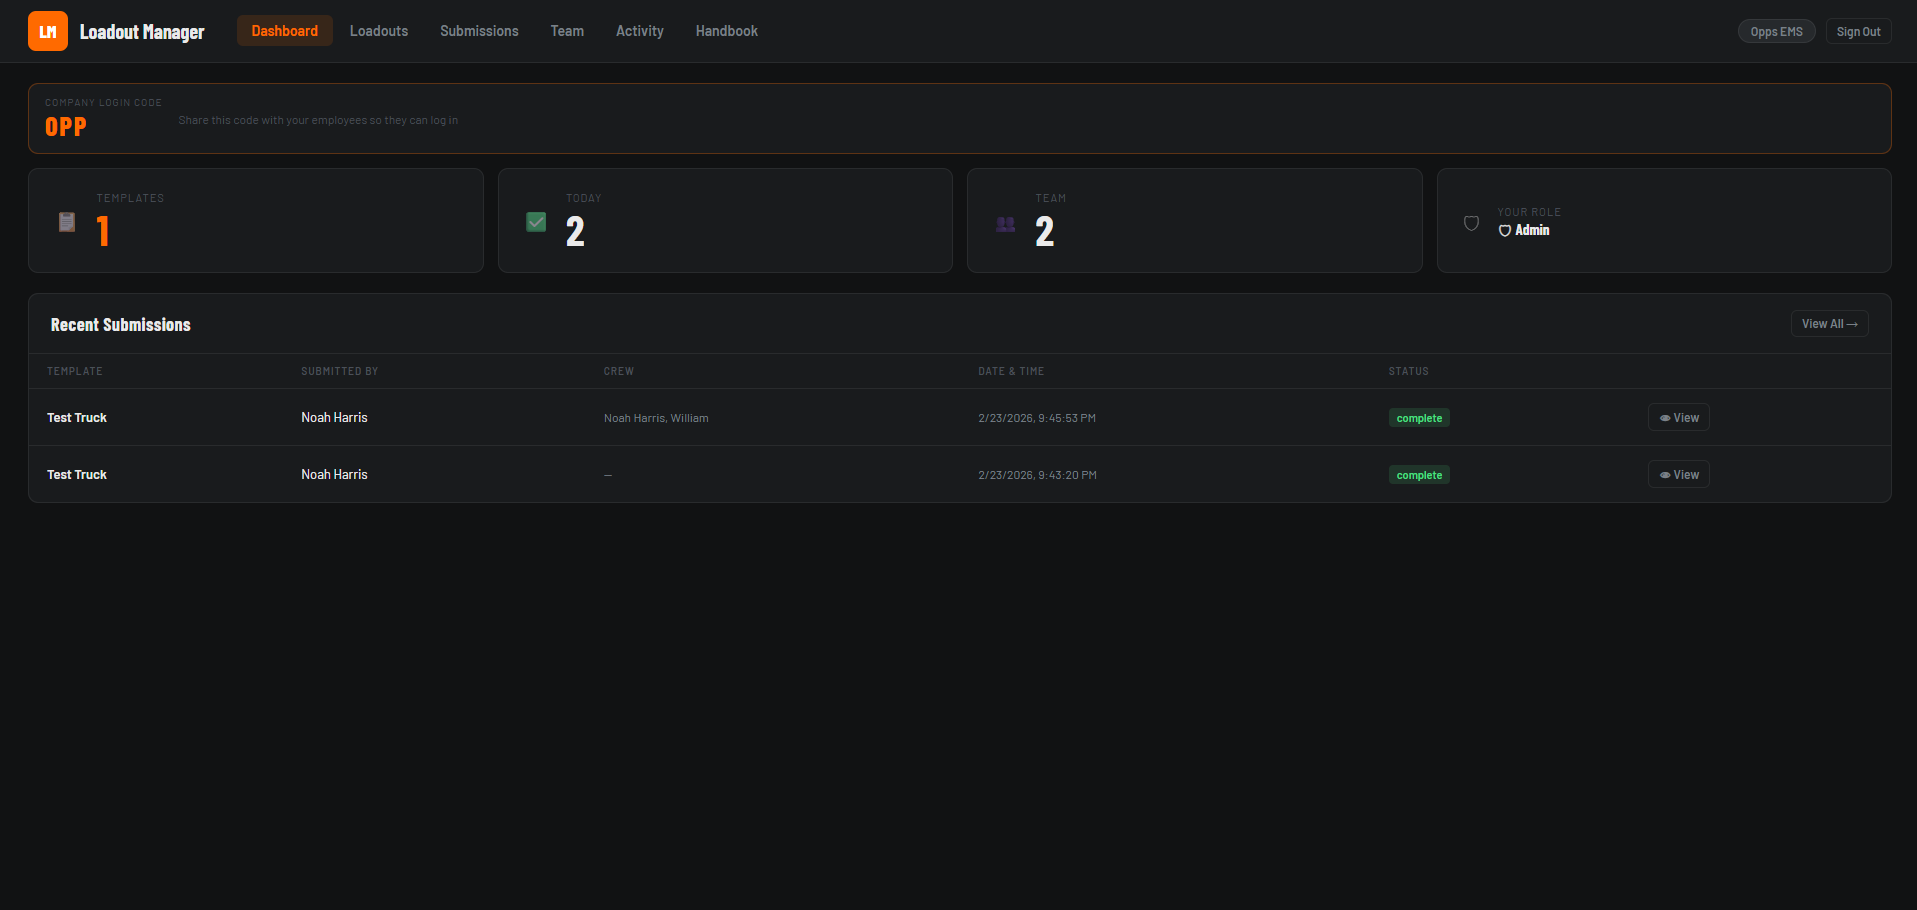
Task: Click the green checkmark icon on Today card
Action: 536,221
